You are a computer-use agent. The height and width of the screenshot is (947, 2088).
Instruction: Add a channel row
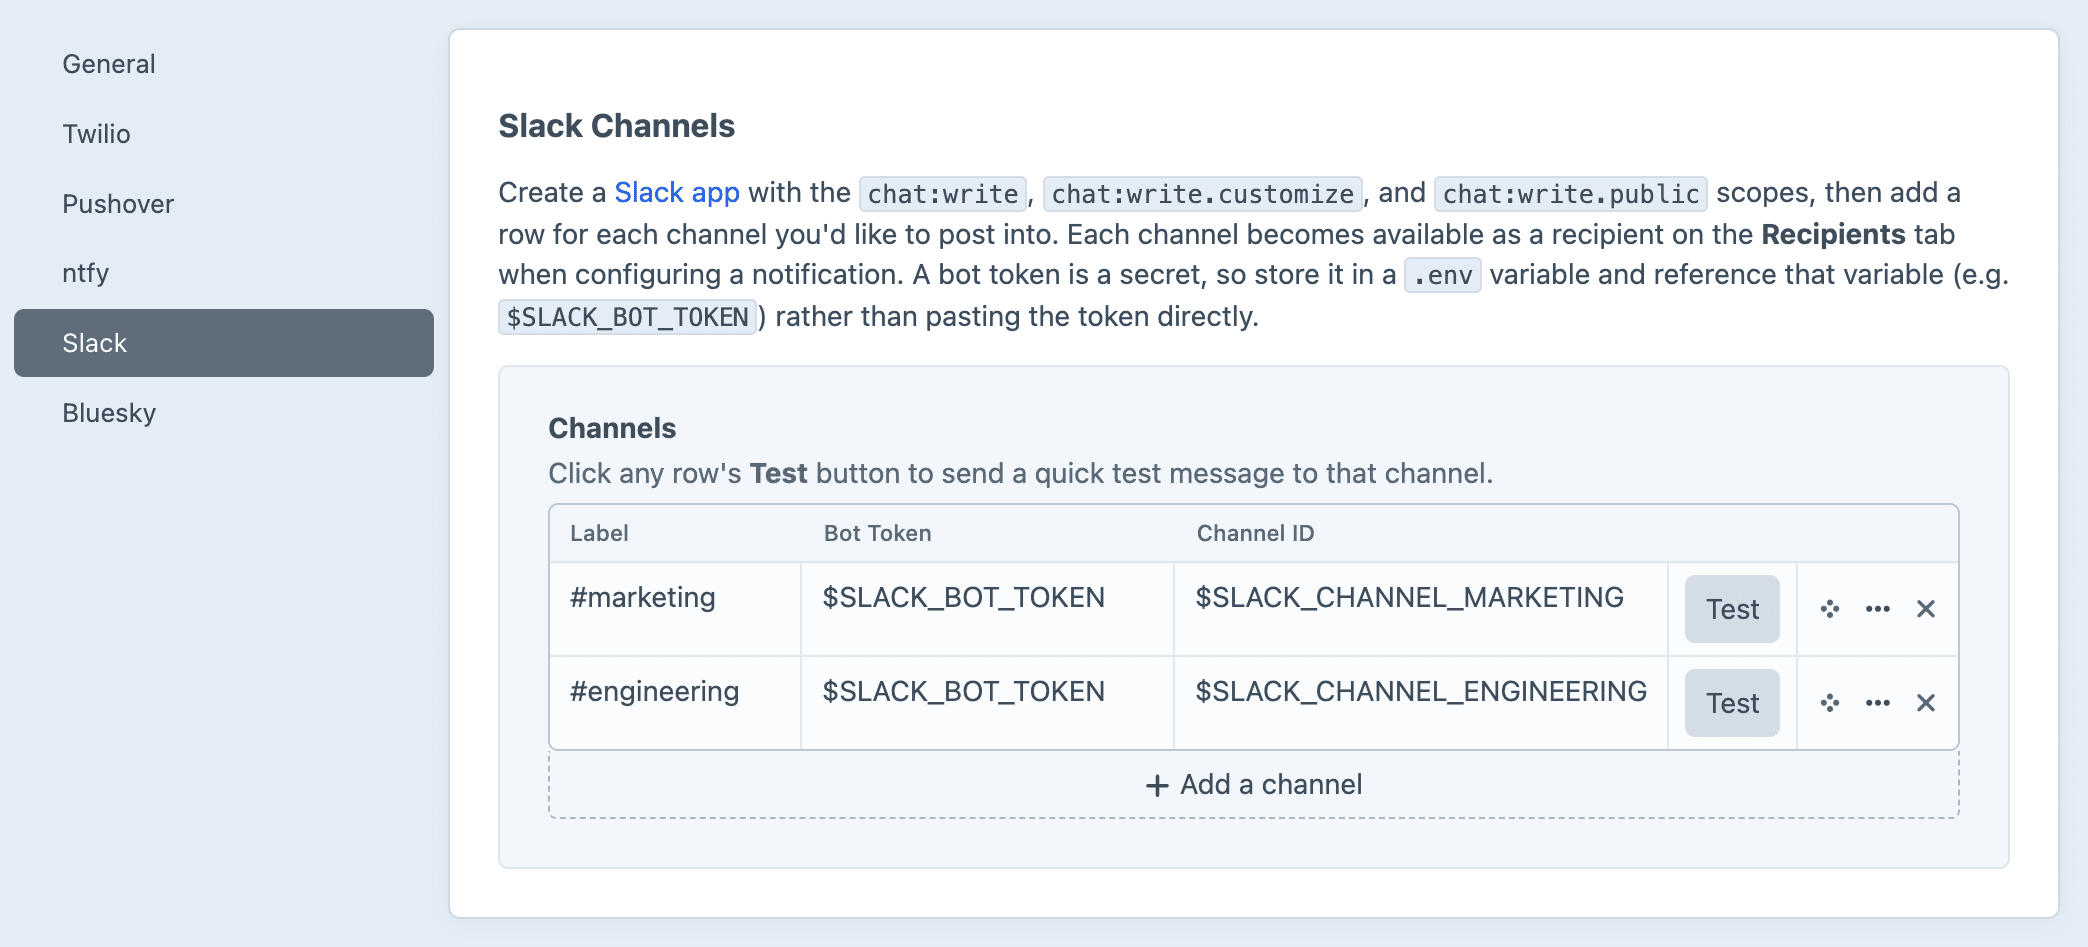point(1254,785)
